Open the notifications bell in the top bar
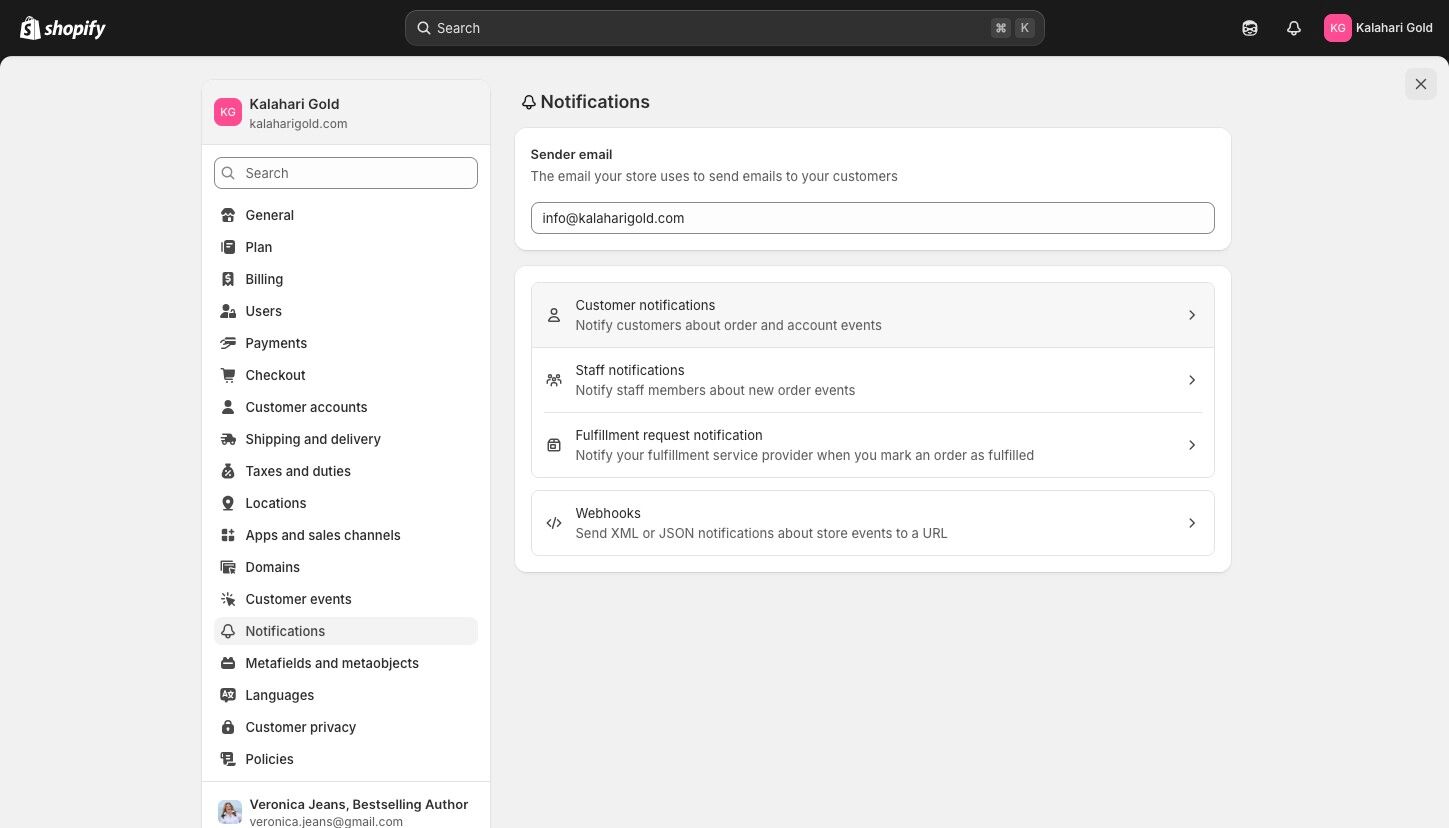Screen dimensions: 1449x828 [1294, 28]
